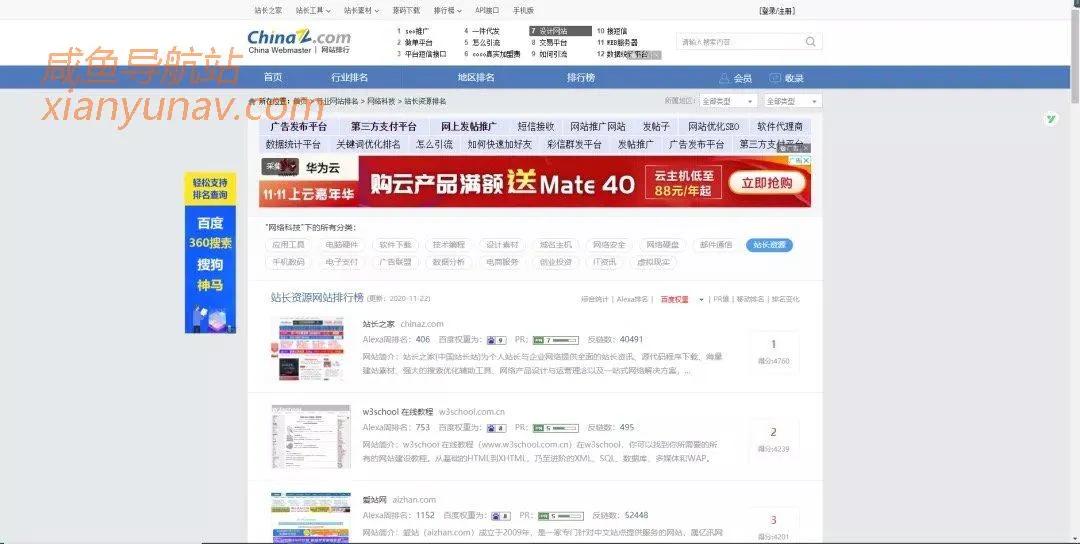Select the 网络安全 category
The image size is (1080, 544).
click(610, 245)
